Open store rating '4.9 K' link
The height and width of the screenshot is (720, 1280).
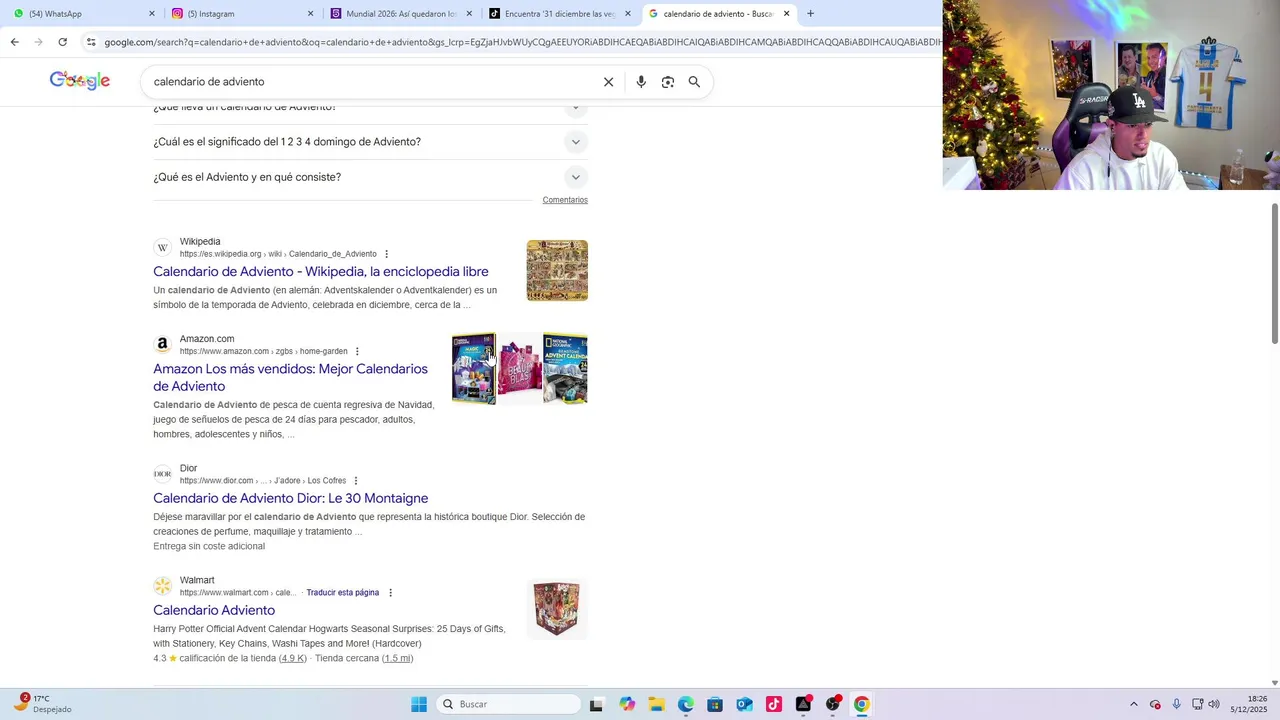click(293, 659)
